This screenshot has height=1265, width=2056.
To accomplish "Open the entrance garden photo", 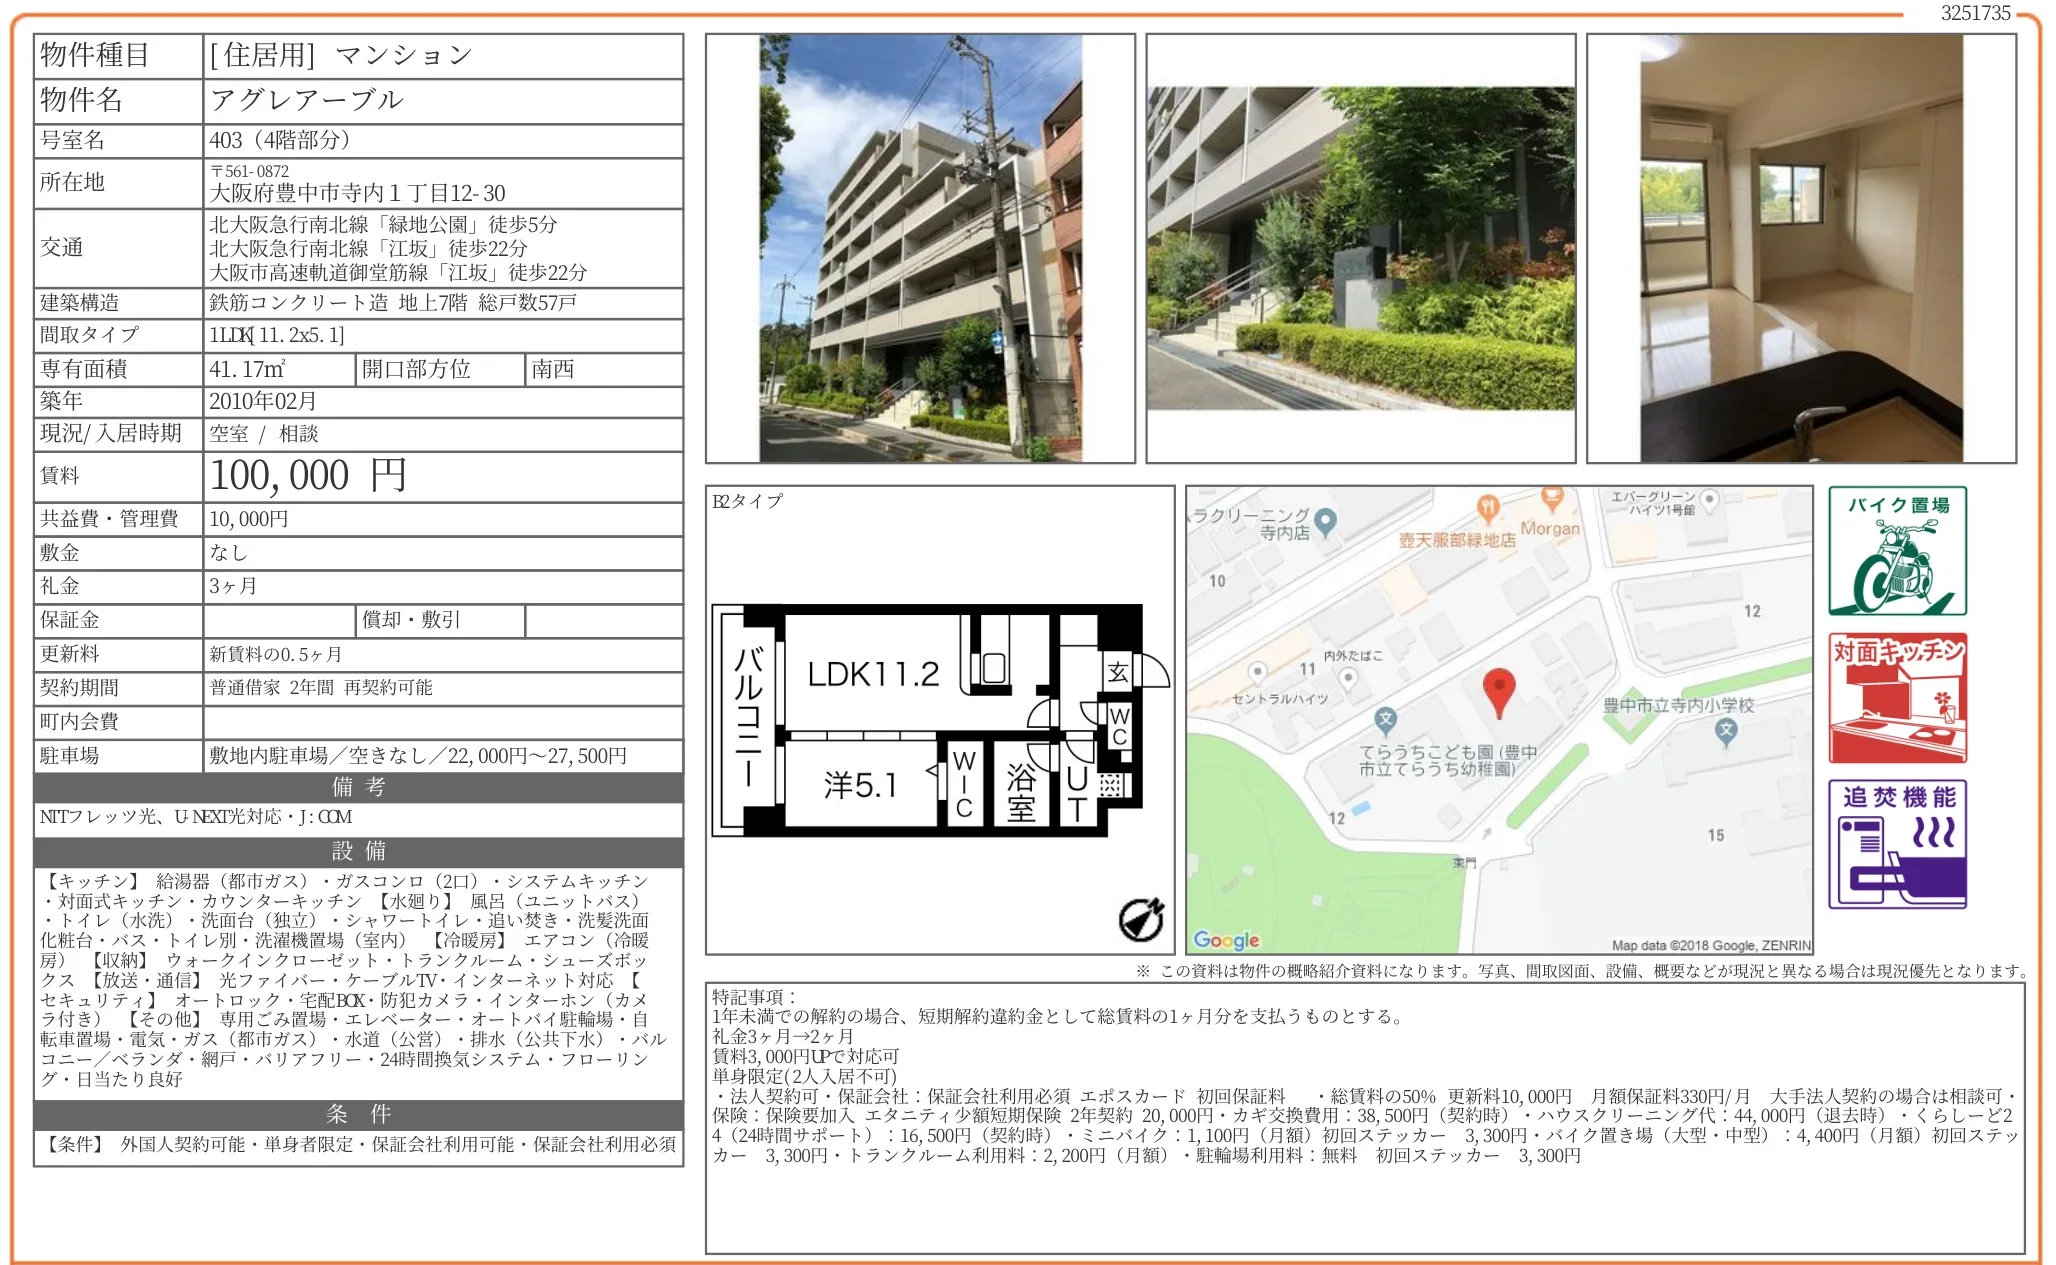I will [1360, 248].
